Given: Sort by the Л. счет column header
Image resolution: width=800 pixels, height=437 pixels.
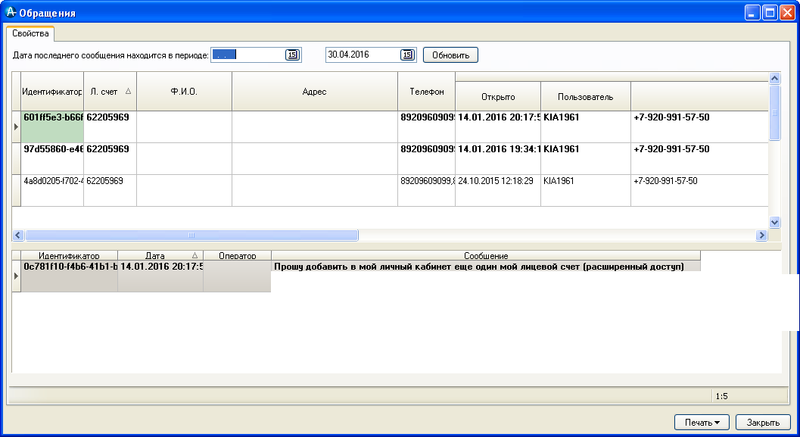Looking at the screenshot, I should click(109, 91).
